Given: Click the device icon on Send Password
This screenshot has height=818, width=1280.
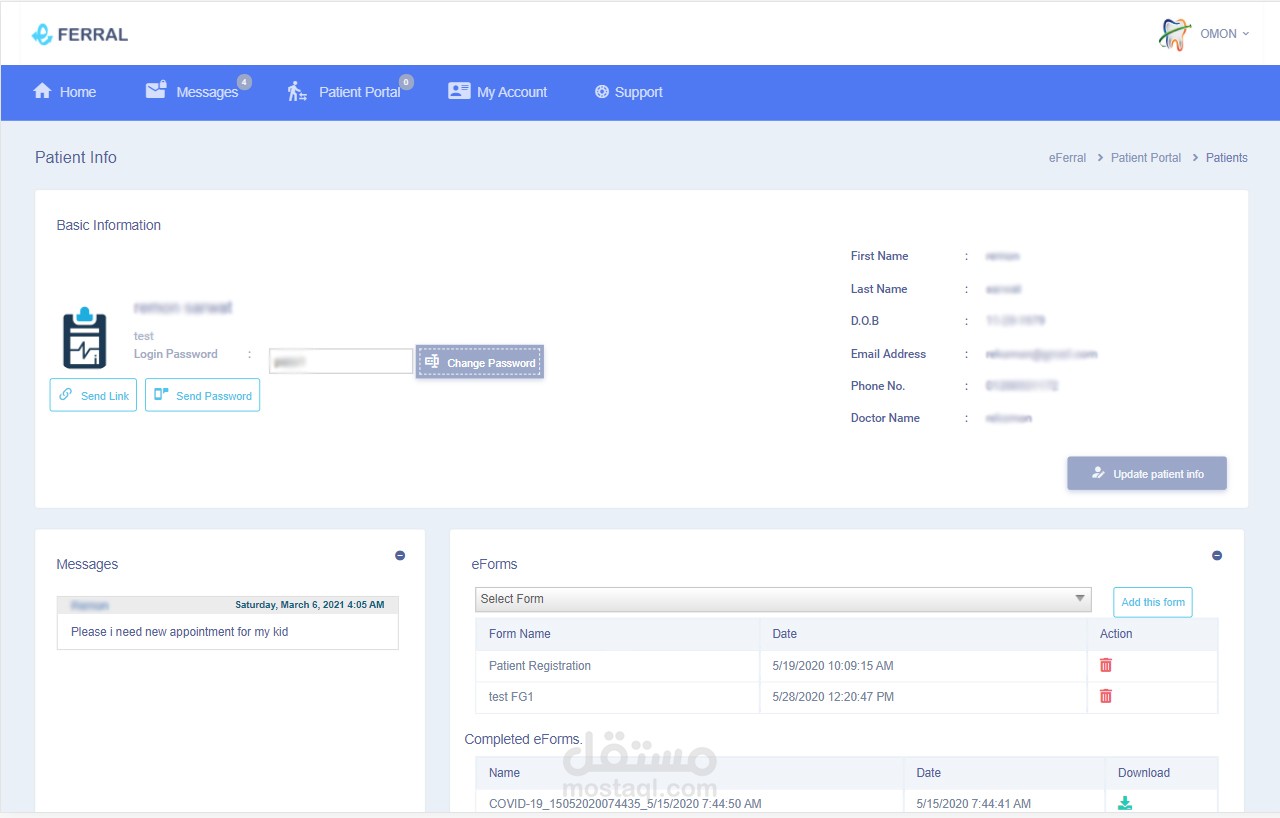Looking at the screenshot, I should [x=161, y=394].
